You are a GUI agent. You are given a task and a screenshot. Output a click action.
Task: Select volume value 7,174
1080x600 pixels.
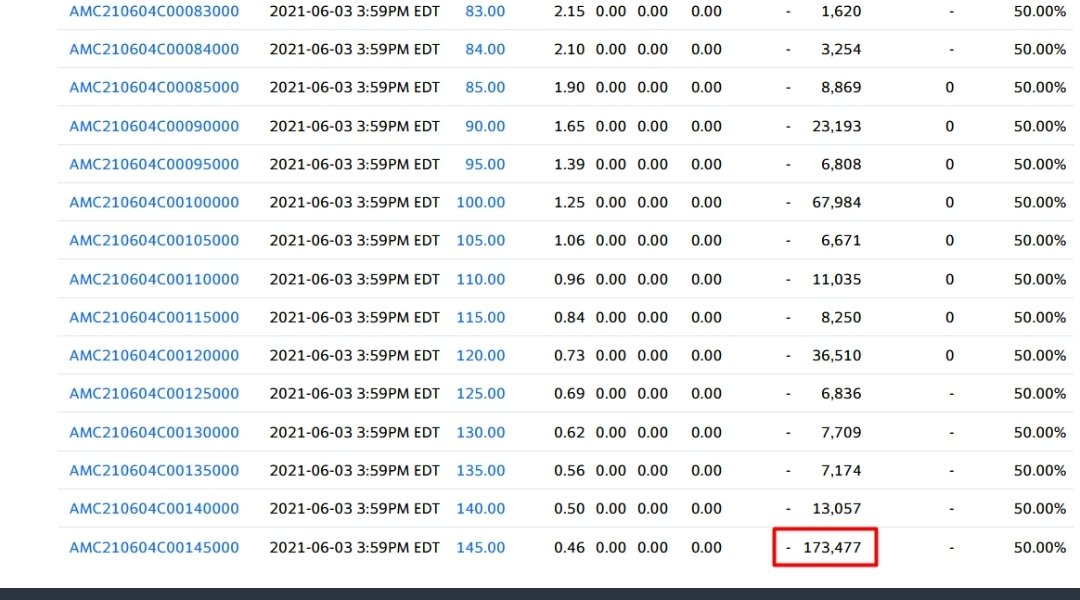[841, 470]
